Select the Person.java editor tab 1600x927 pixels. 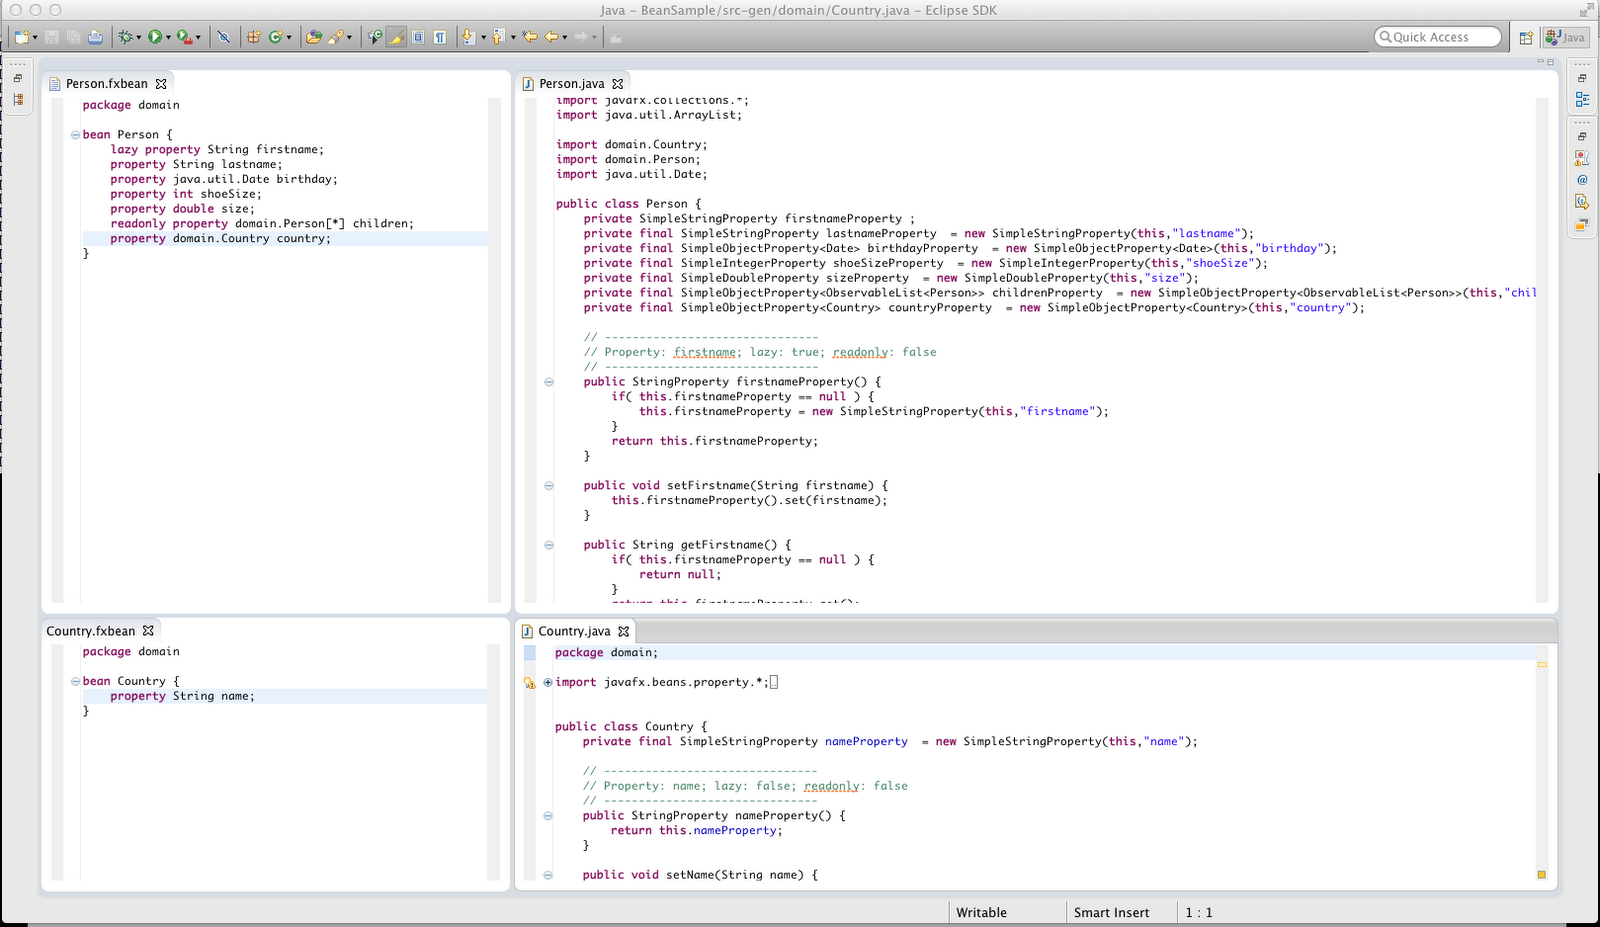click(571, 84)
